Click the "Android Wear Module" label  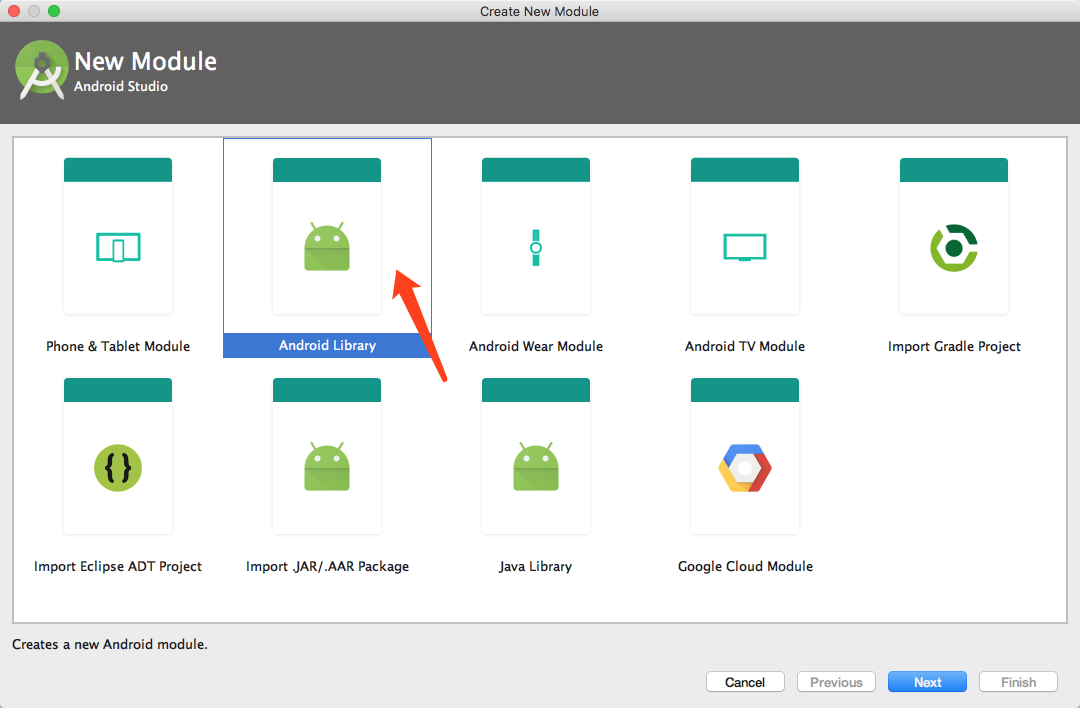(536, 346)
